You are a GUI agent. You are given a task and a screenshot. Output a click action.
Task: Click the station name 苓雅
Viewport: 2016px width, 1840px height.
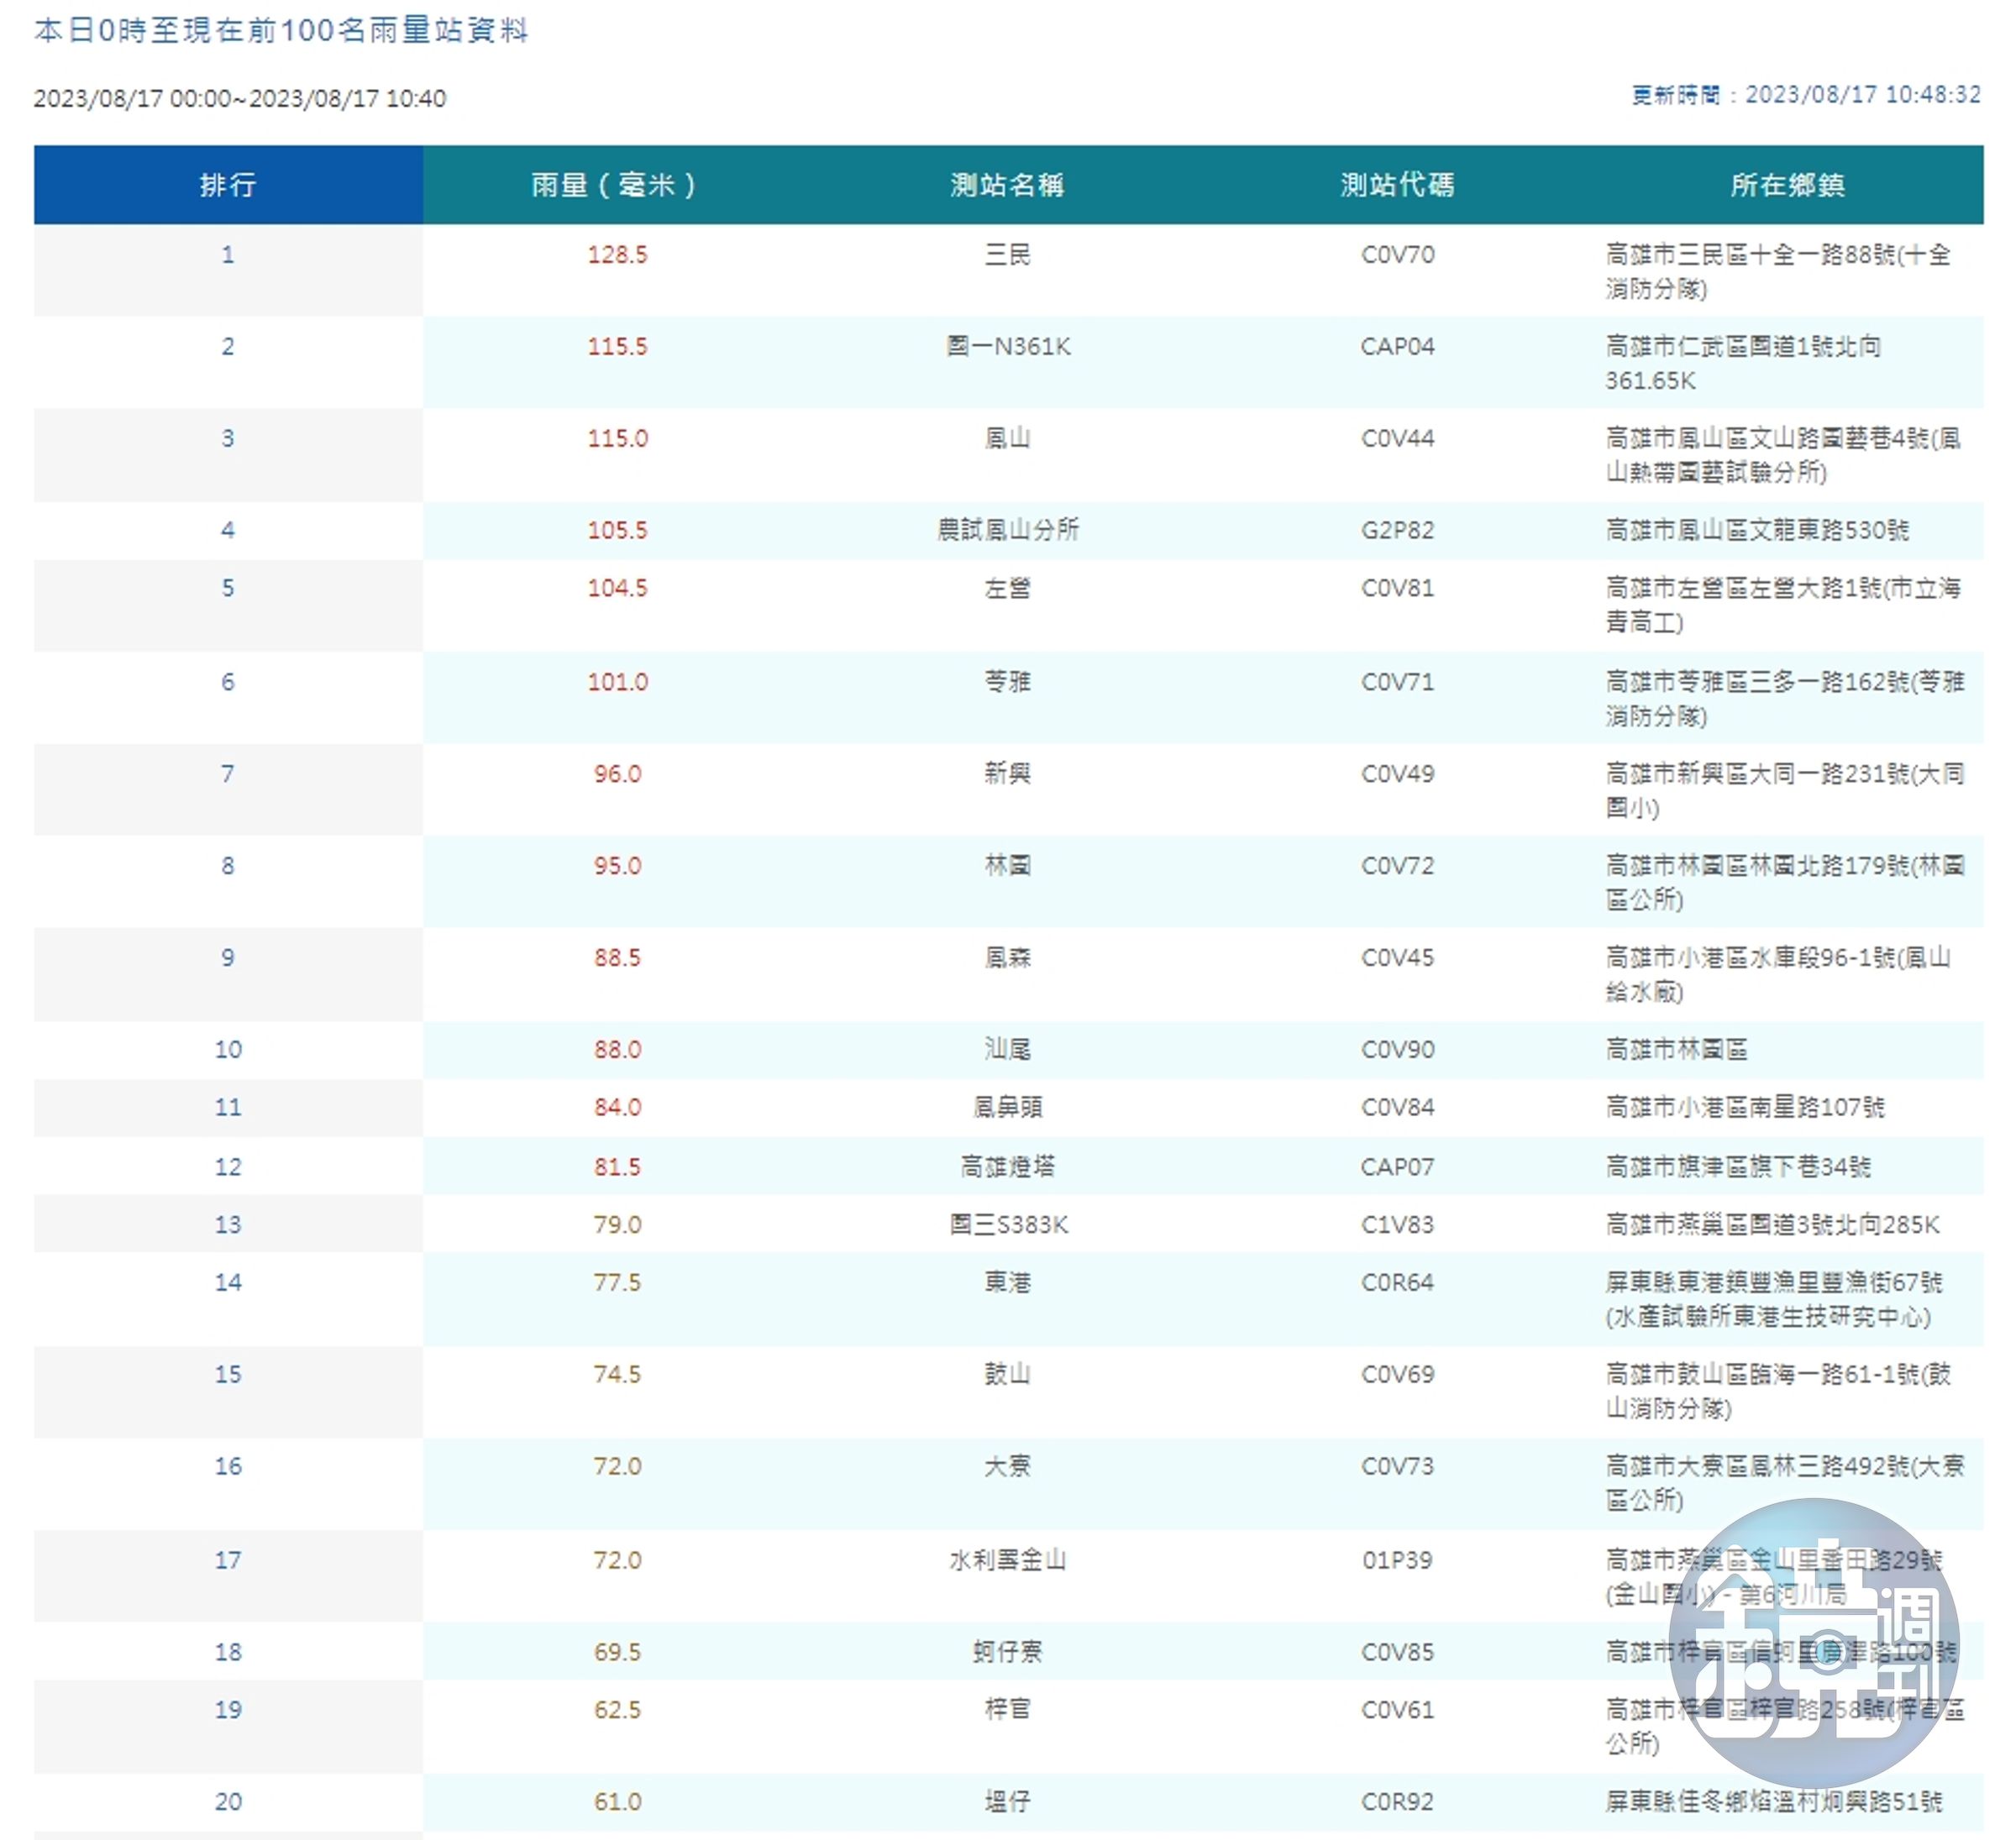click(x=1007, y=682)
